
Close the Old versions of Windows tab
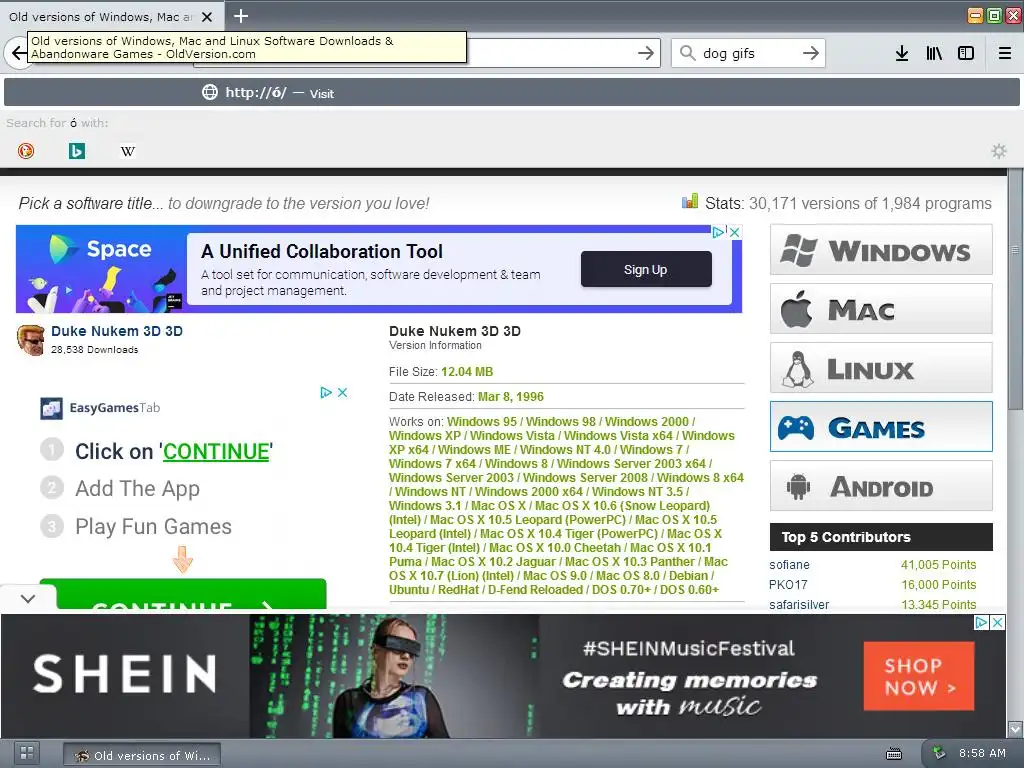click(207, 17)
